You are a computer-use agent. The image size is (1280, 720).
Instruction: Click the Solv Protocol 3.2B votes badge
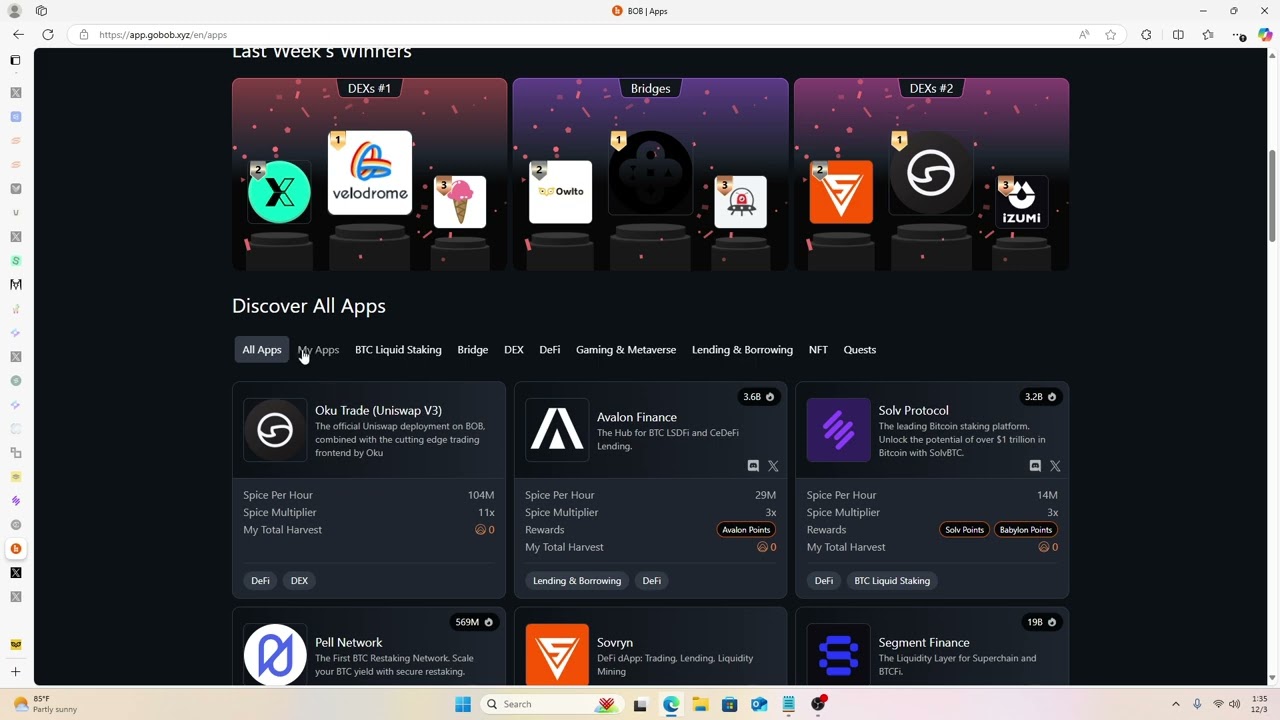coord(1041,397)
